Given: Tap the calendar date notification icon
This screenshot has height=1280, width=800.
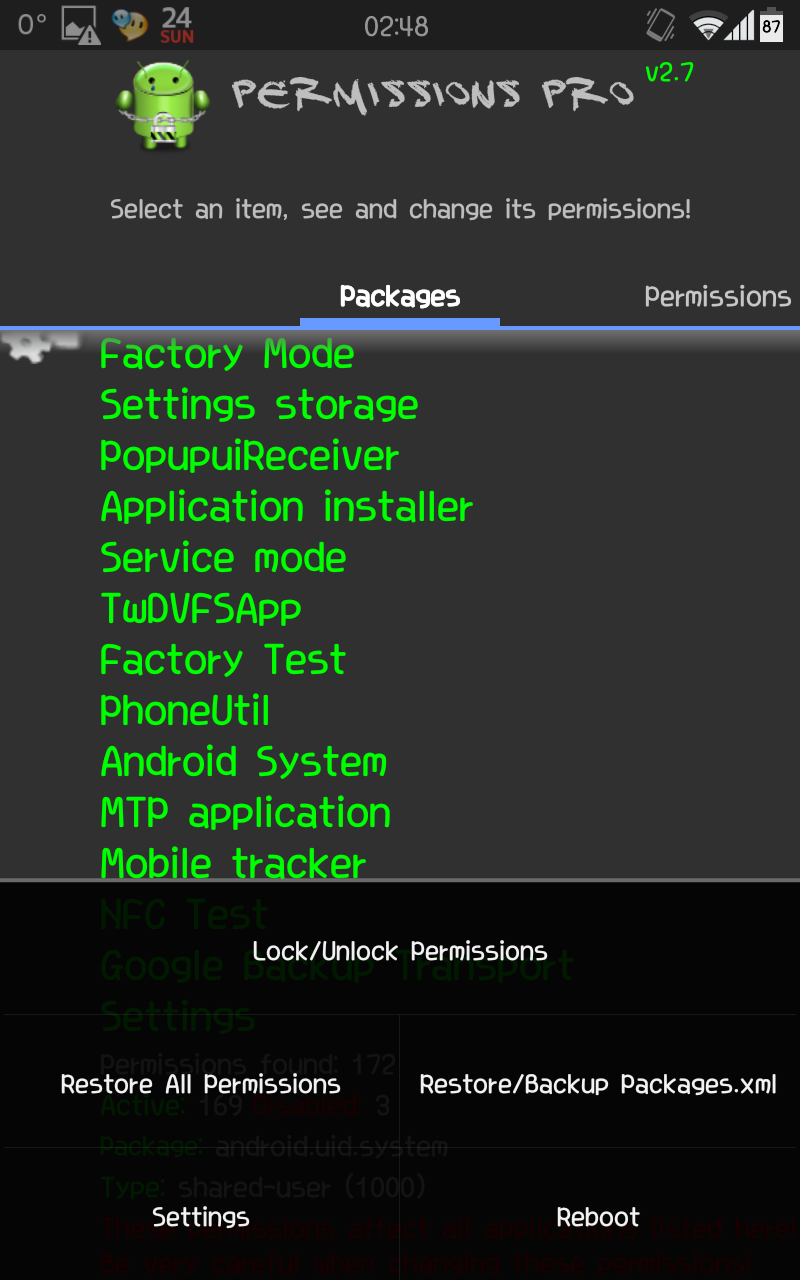Looking at the screenshot, I should coord(176,25).
